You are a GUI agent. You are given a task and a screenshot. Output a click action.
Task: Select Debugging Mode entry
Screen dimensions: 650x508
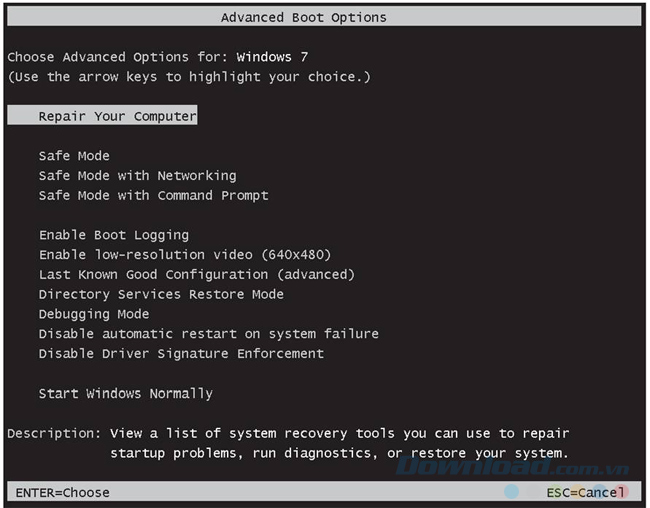94,314
